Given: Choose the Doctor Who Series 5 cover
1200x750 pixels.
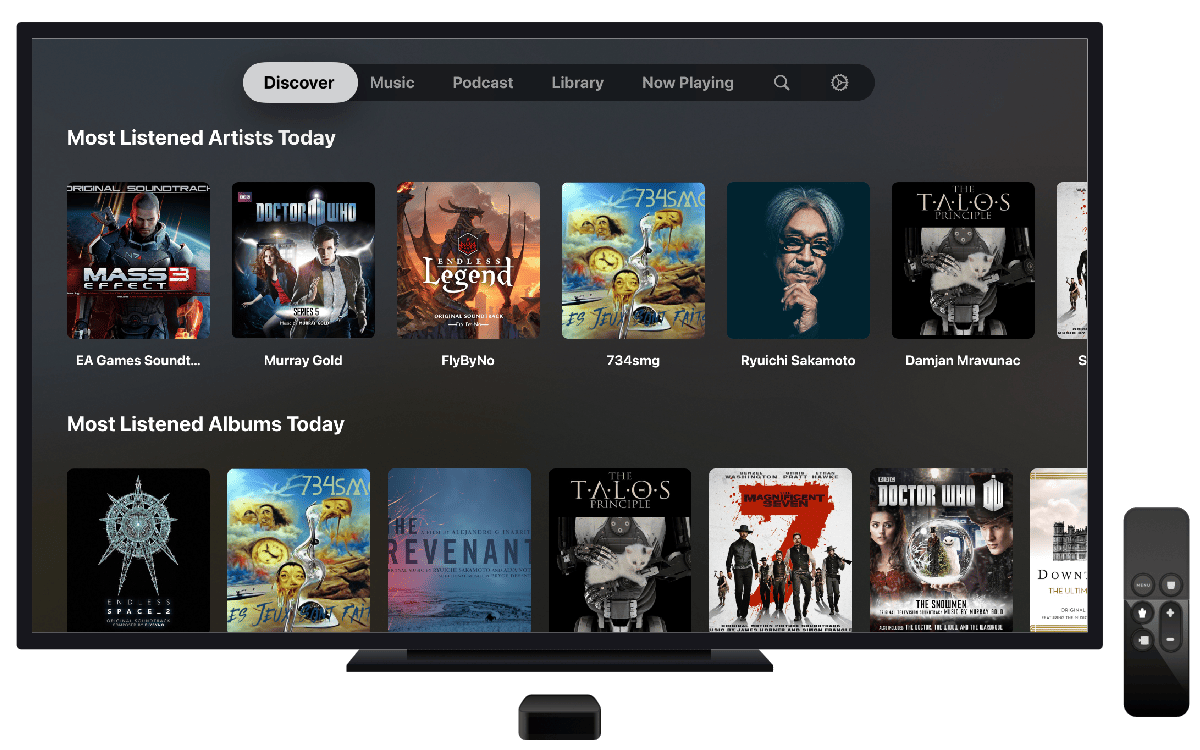Looking at the screenshot, I should coord(304,260).
